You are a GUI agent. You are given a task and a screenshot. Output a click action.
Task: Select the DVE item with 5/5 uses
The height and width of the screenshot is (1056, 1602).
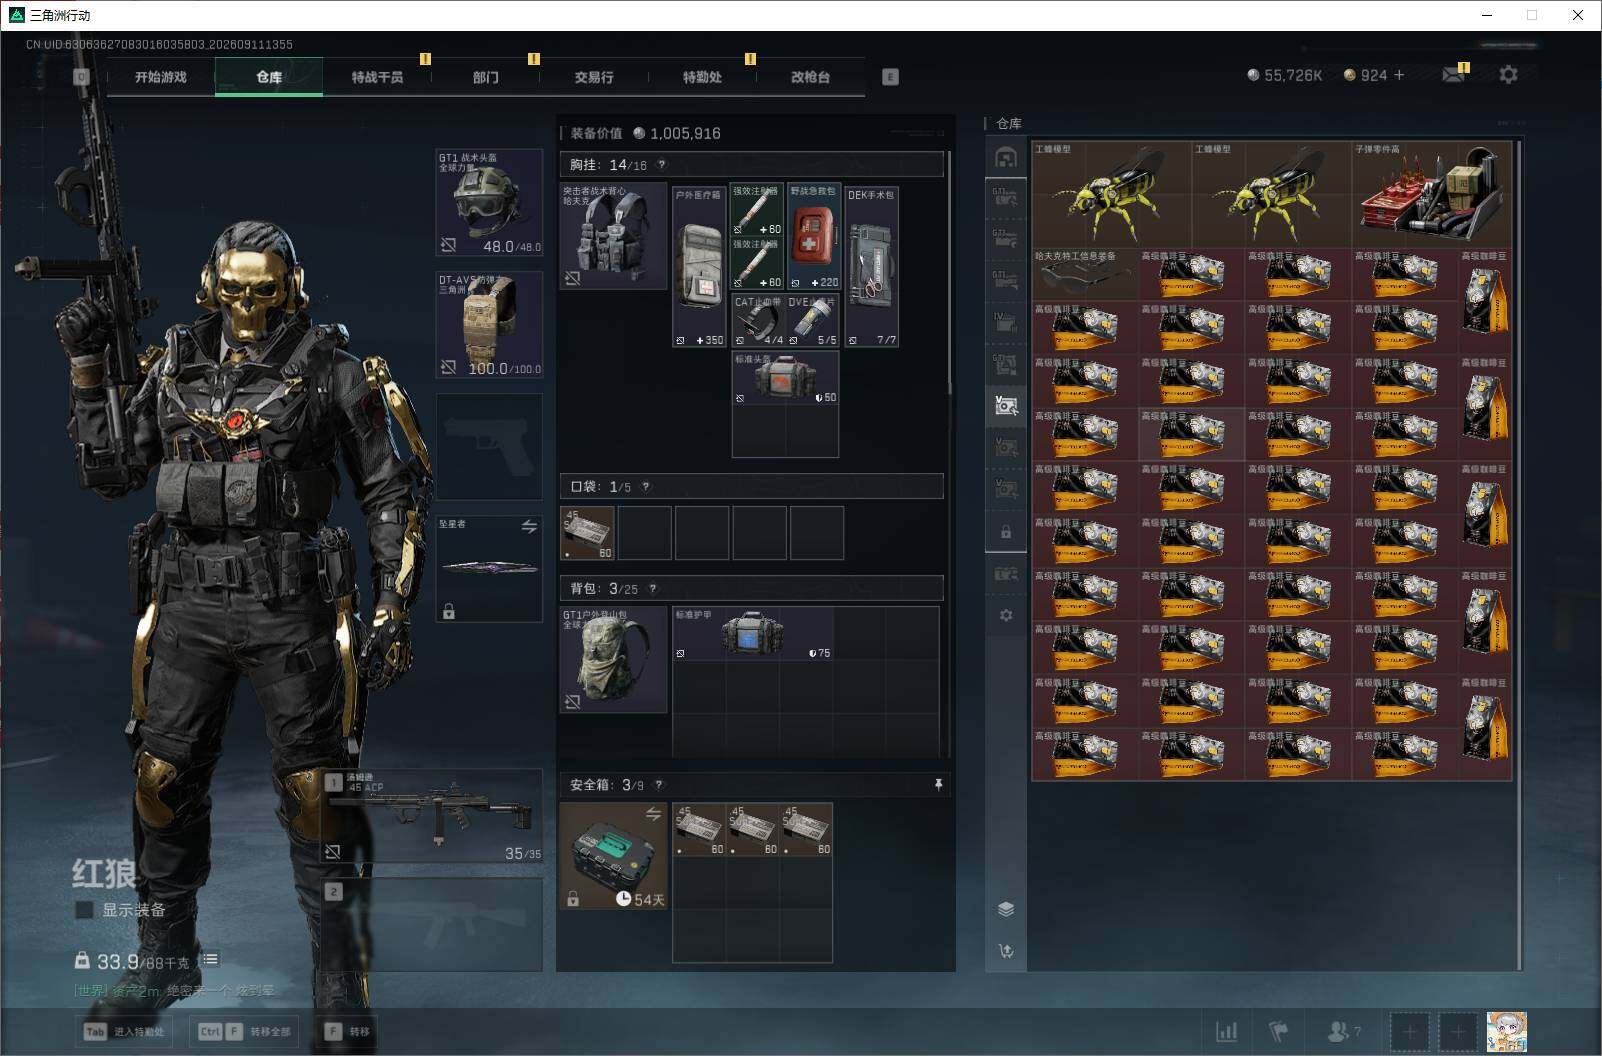pyautogui.click(x=813, y=320)
